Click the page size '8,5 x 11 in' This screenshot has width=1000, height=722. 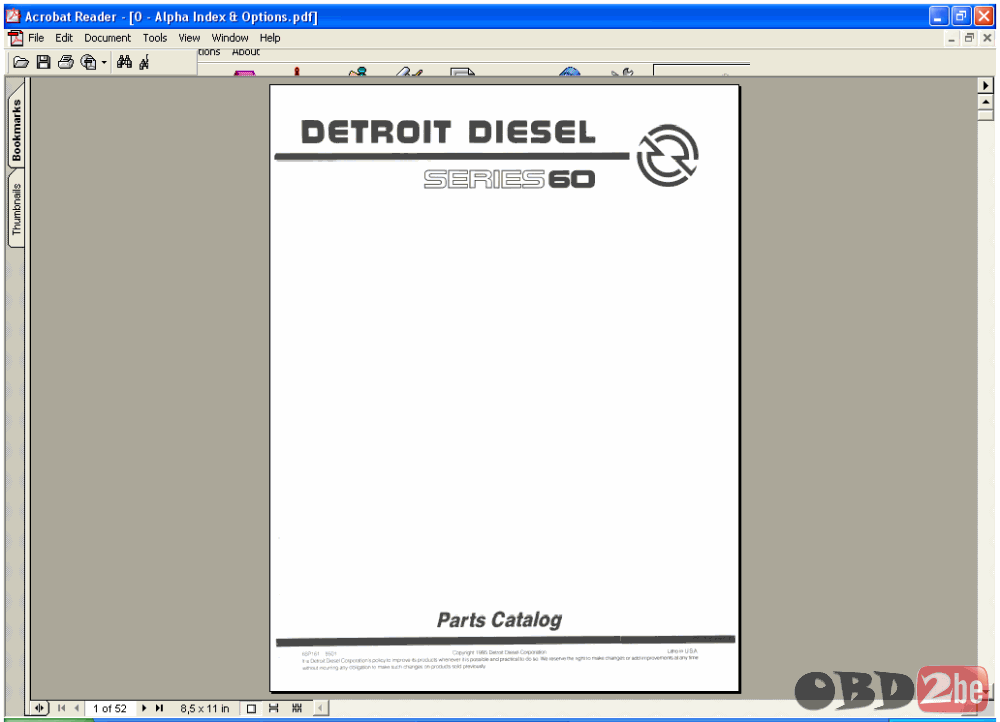[205, 709]
